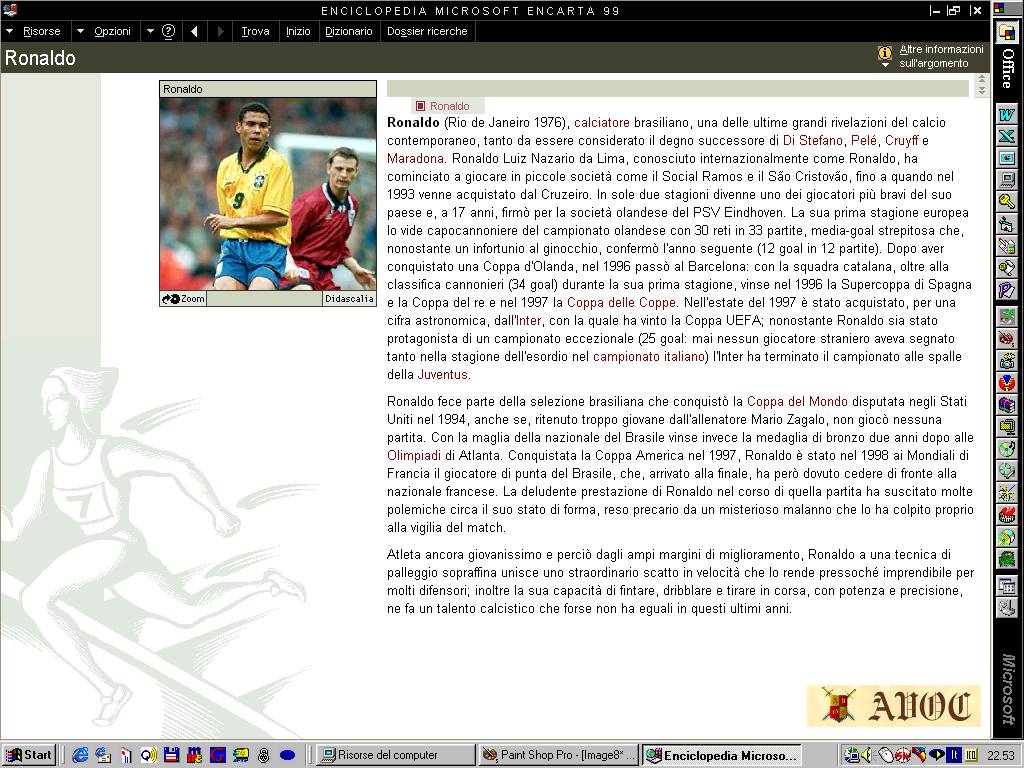
Task: Open the Coppa del Mondo link
Action: point(797,402)
